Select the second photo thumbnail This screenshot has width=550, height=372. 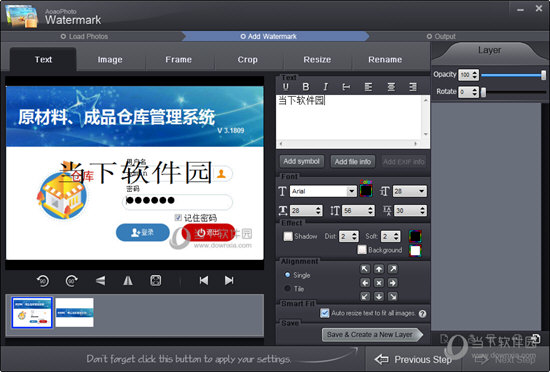(74, 312)
